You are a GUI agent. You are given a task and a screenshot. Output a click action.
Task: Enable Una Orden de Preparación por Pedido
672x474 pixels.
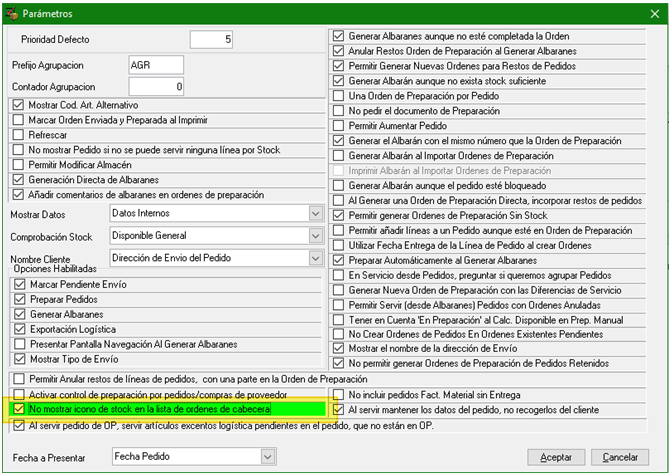339,96
